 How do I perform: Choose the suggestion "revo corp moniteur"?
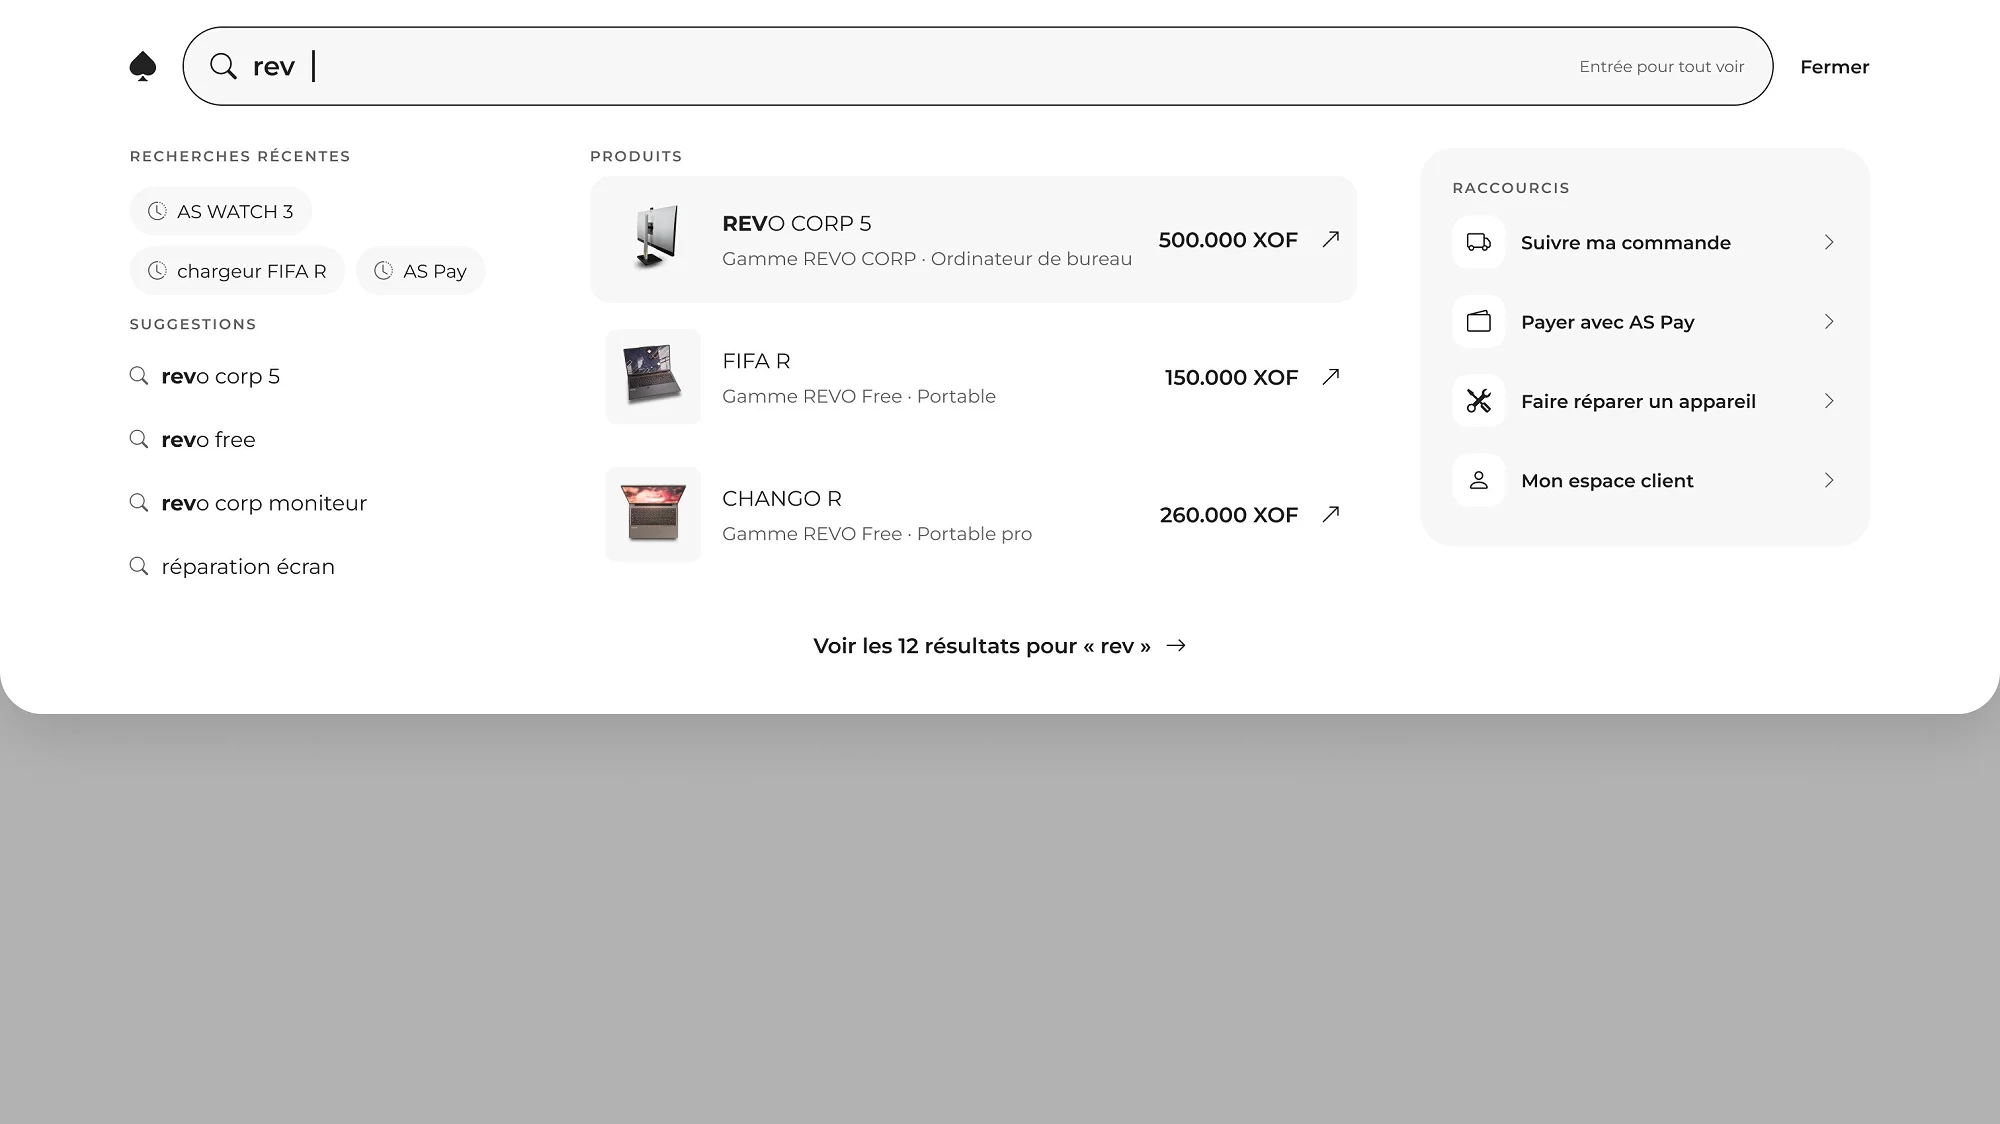pos(264,503)
